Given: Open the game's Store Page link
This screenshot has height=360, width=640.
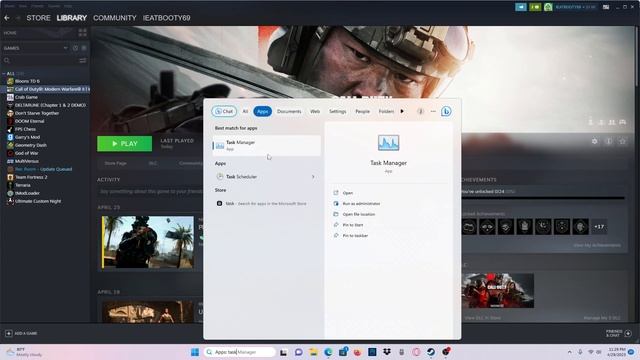Looking at the screenshot, I should click(x=116, y=163).
